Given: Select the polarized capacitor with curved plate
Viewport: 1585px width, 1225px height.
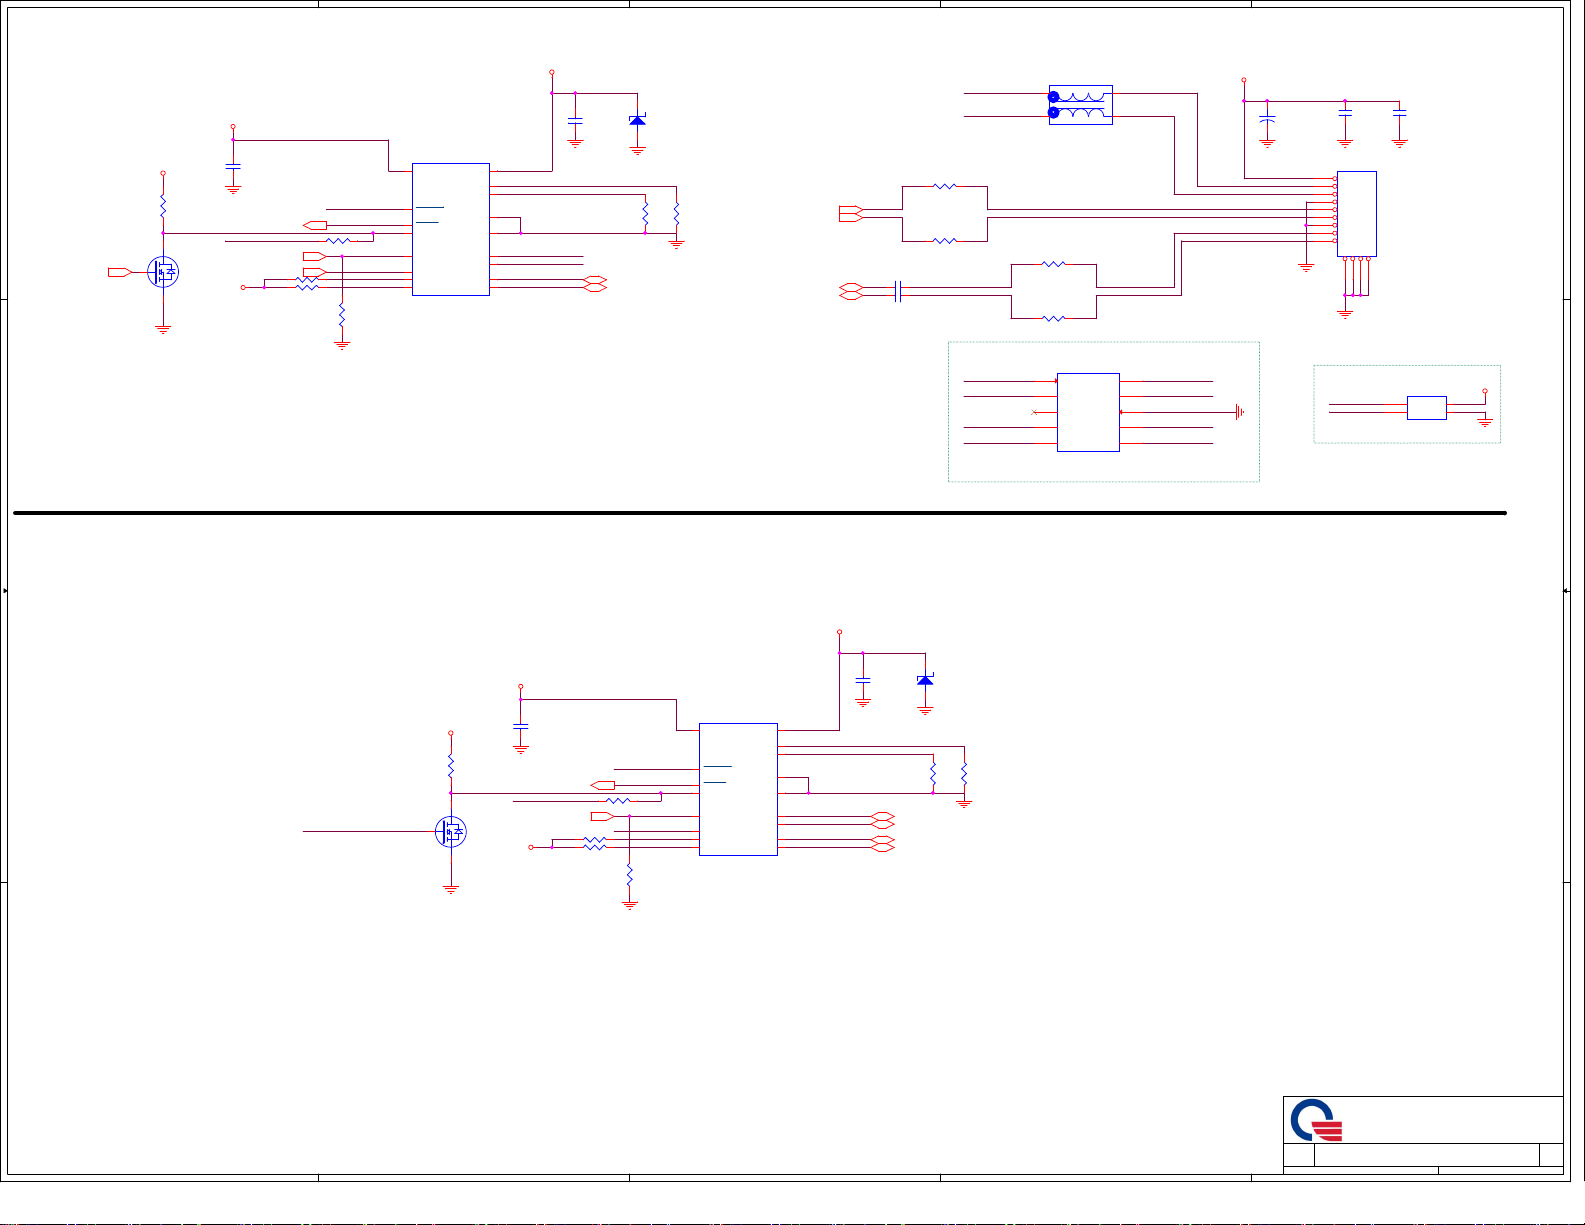Looking at the screenshot, I should click(1267, 119).
